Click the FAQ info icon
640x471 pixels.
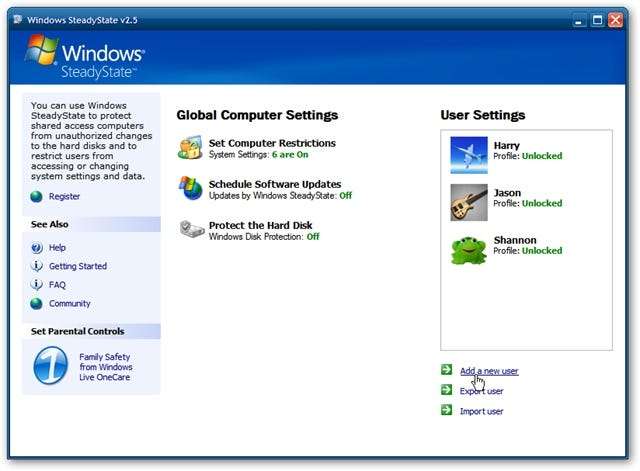(x=36, y=284)
